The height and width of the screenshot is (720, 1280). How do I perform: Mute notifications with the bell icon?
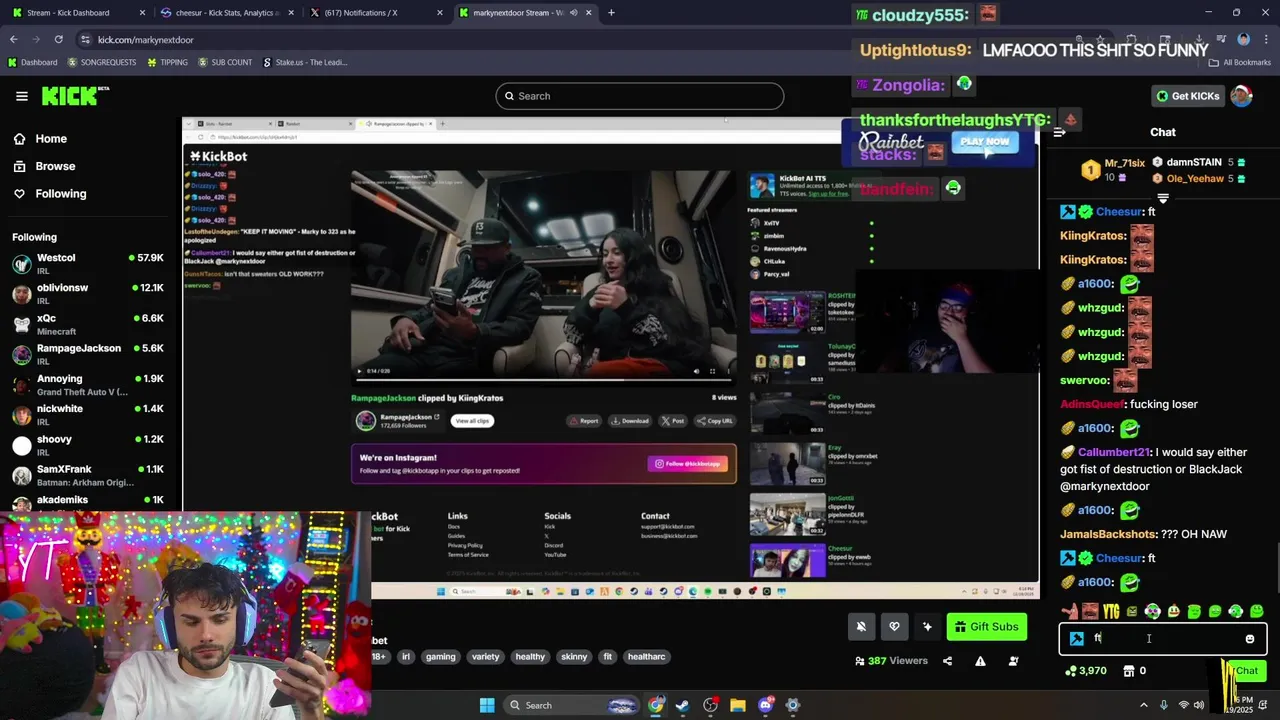tap(861, 627)
